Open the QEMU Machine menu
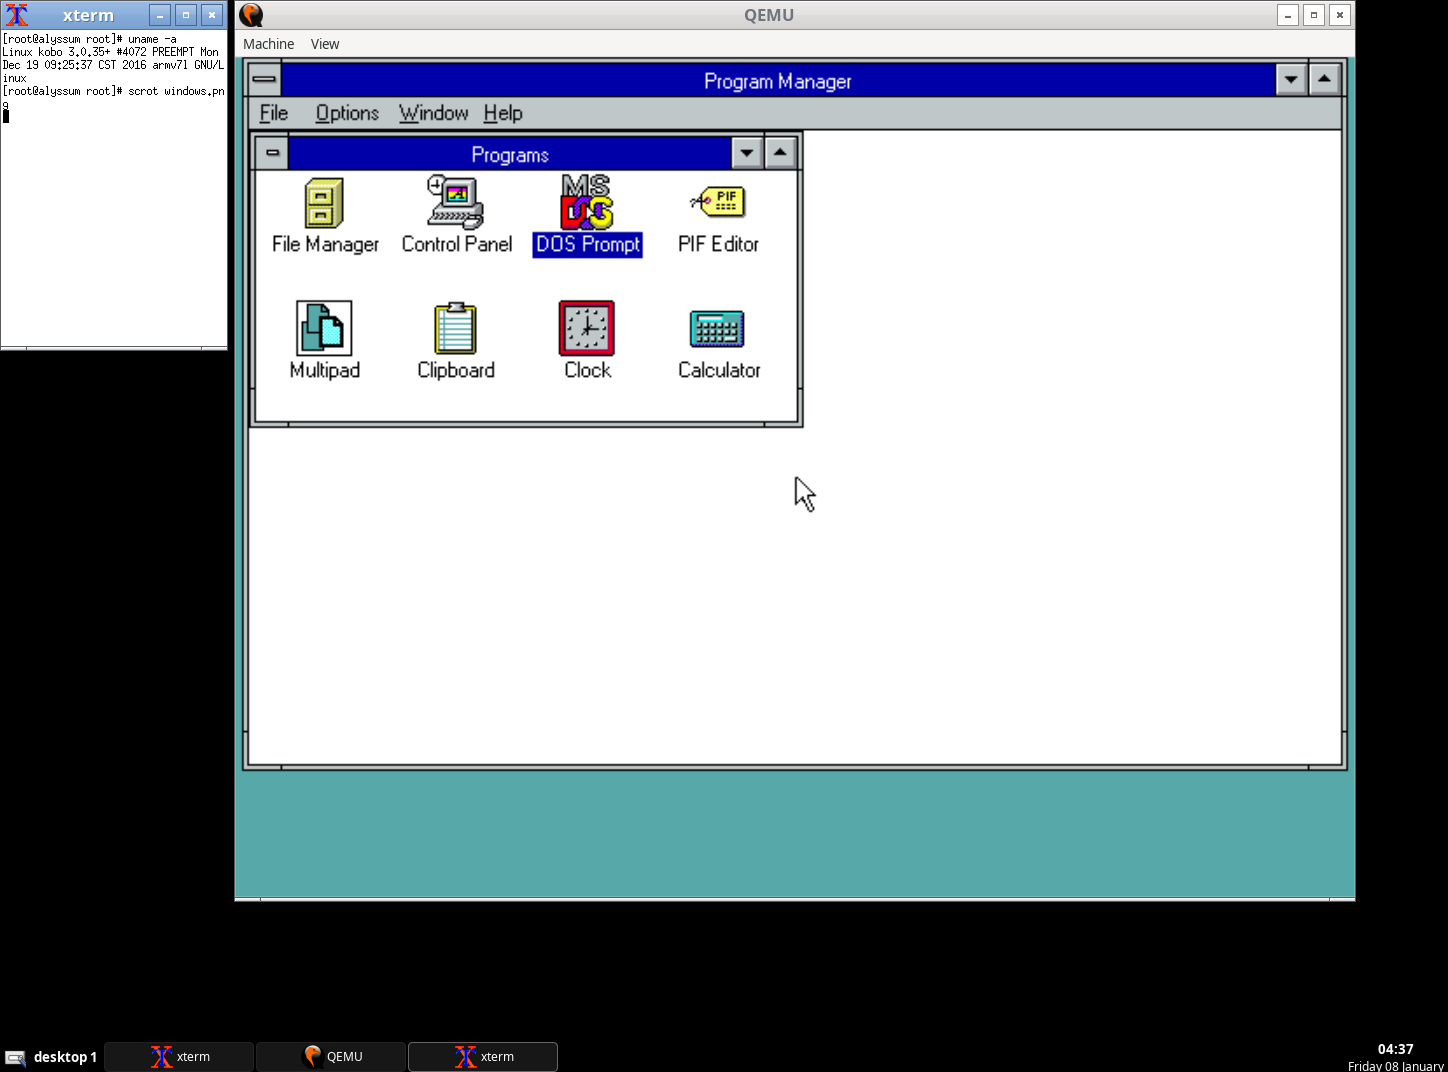1448x1072 pixels. point(268,44)
